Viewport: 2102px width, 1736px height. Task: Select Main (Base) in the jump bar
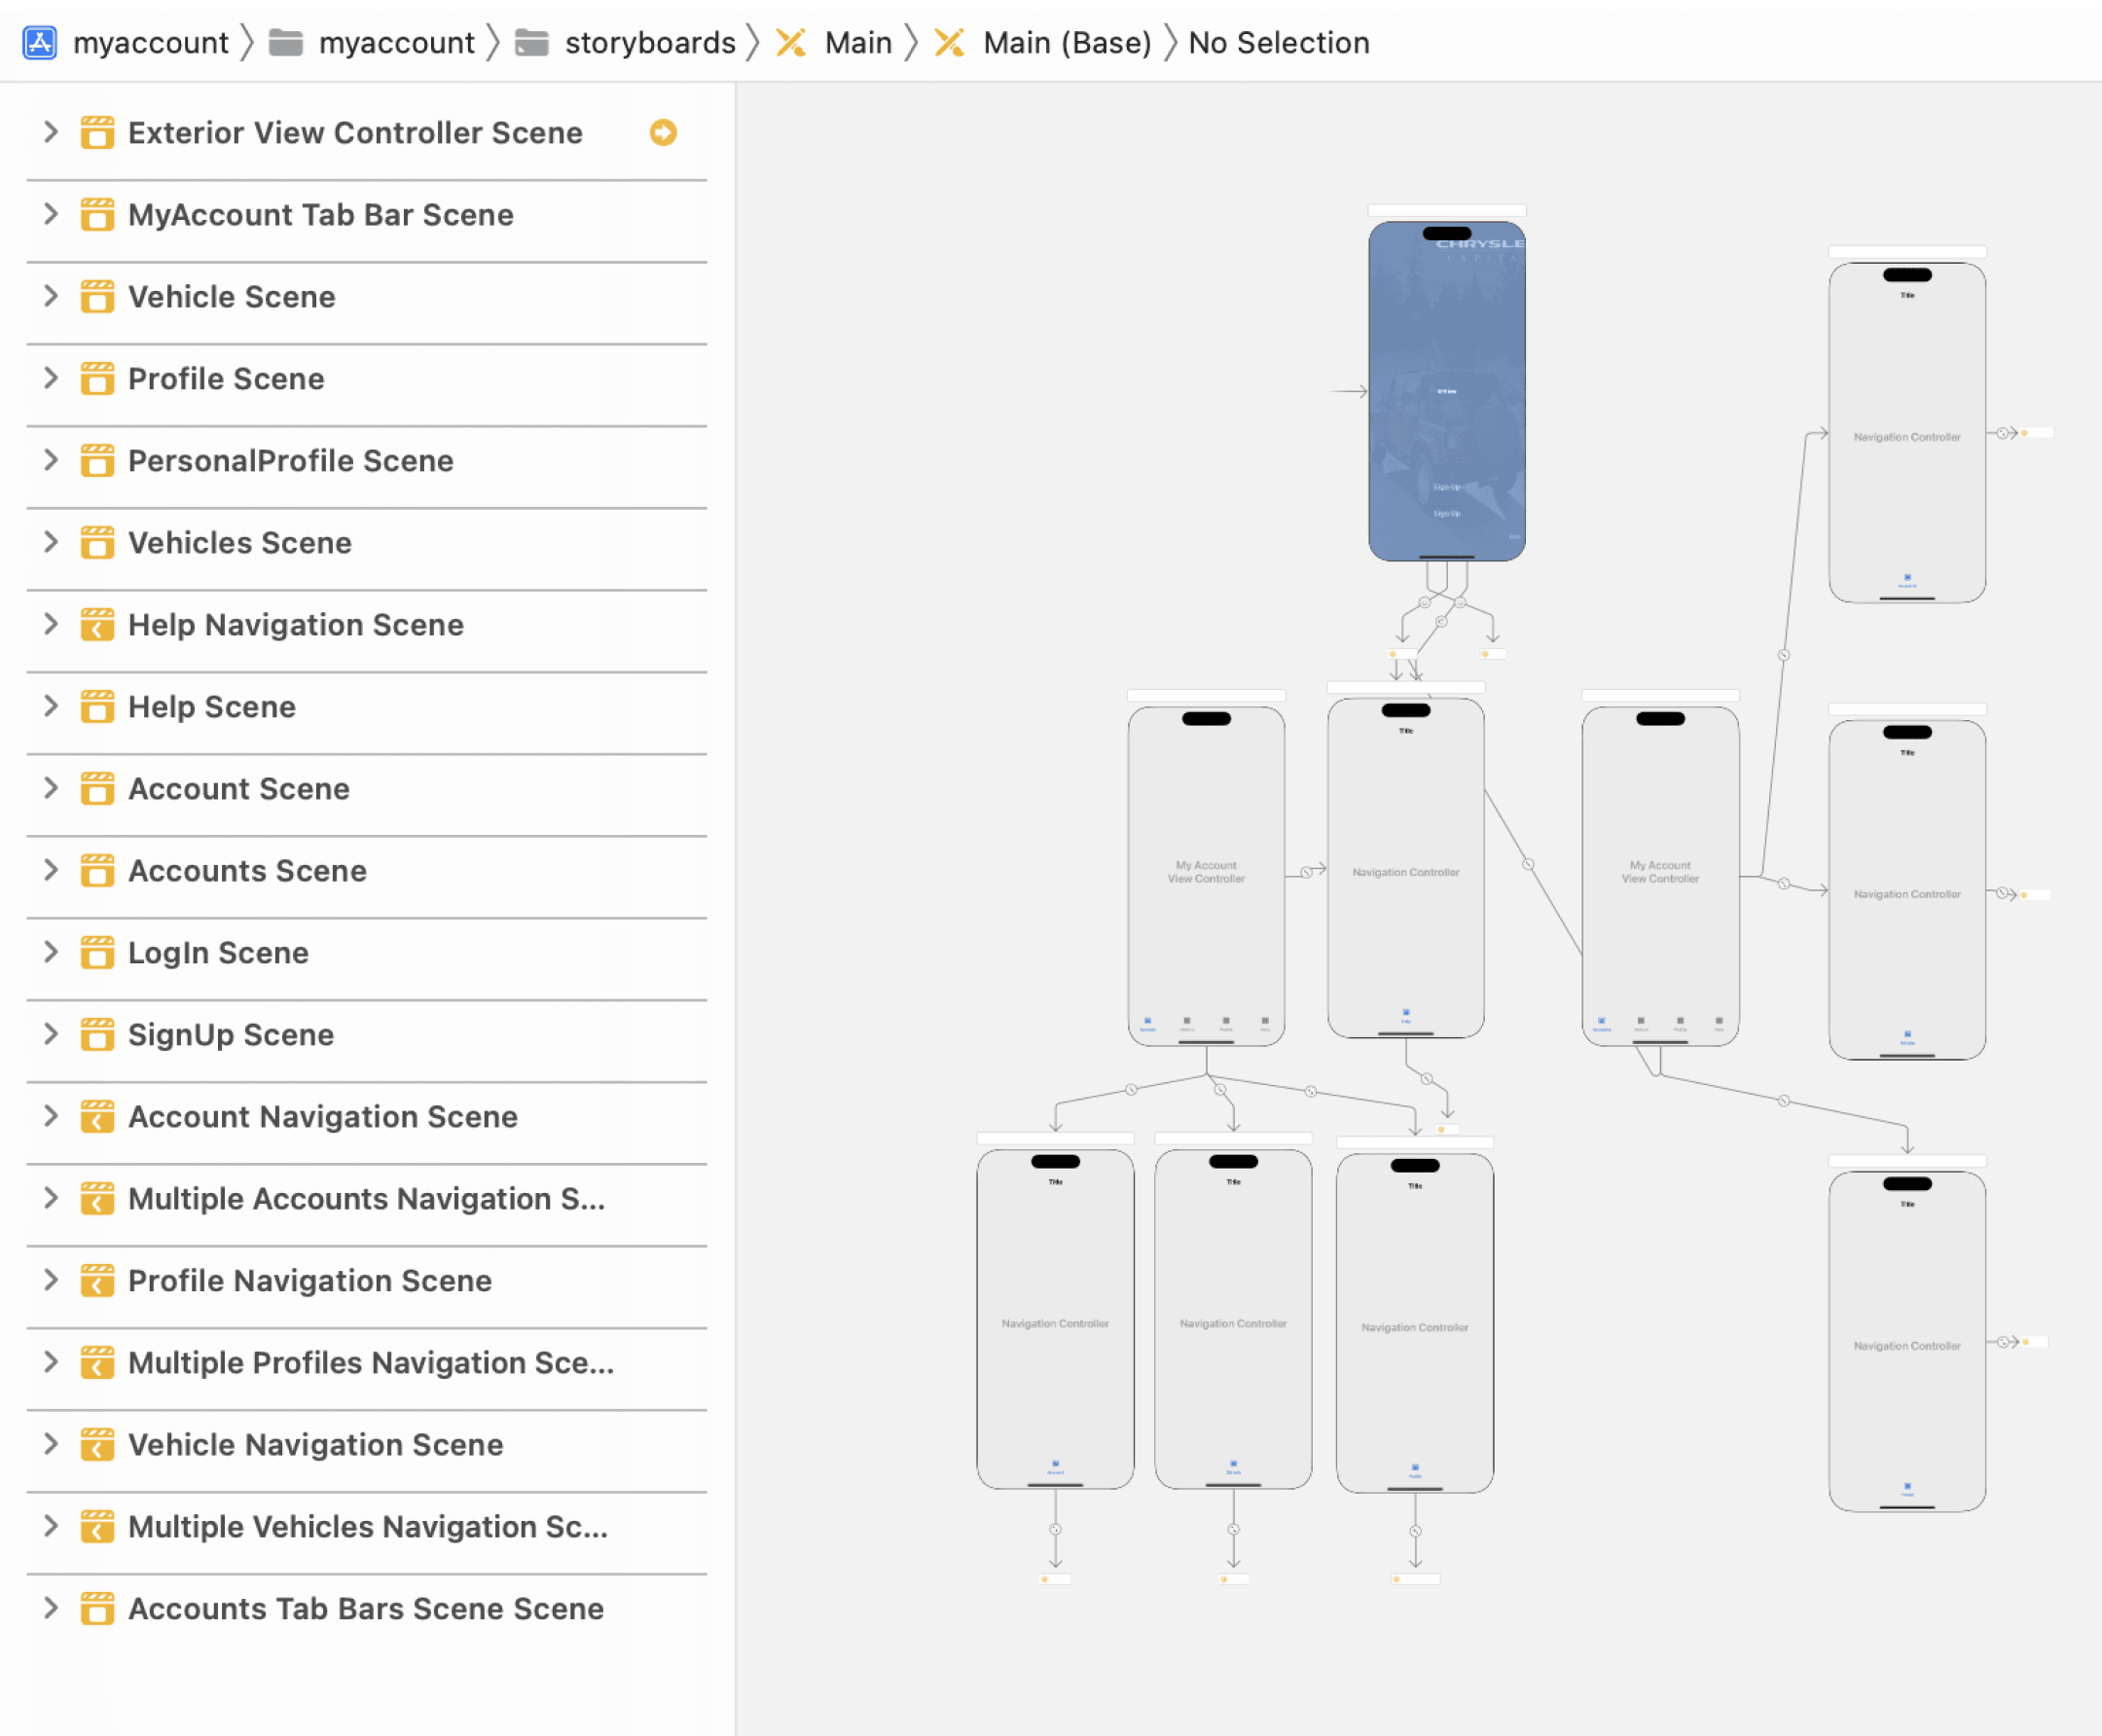point(1067,42)
